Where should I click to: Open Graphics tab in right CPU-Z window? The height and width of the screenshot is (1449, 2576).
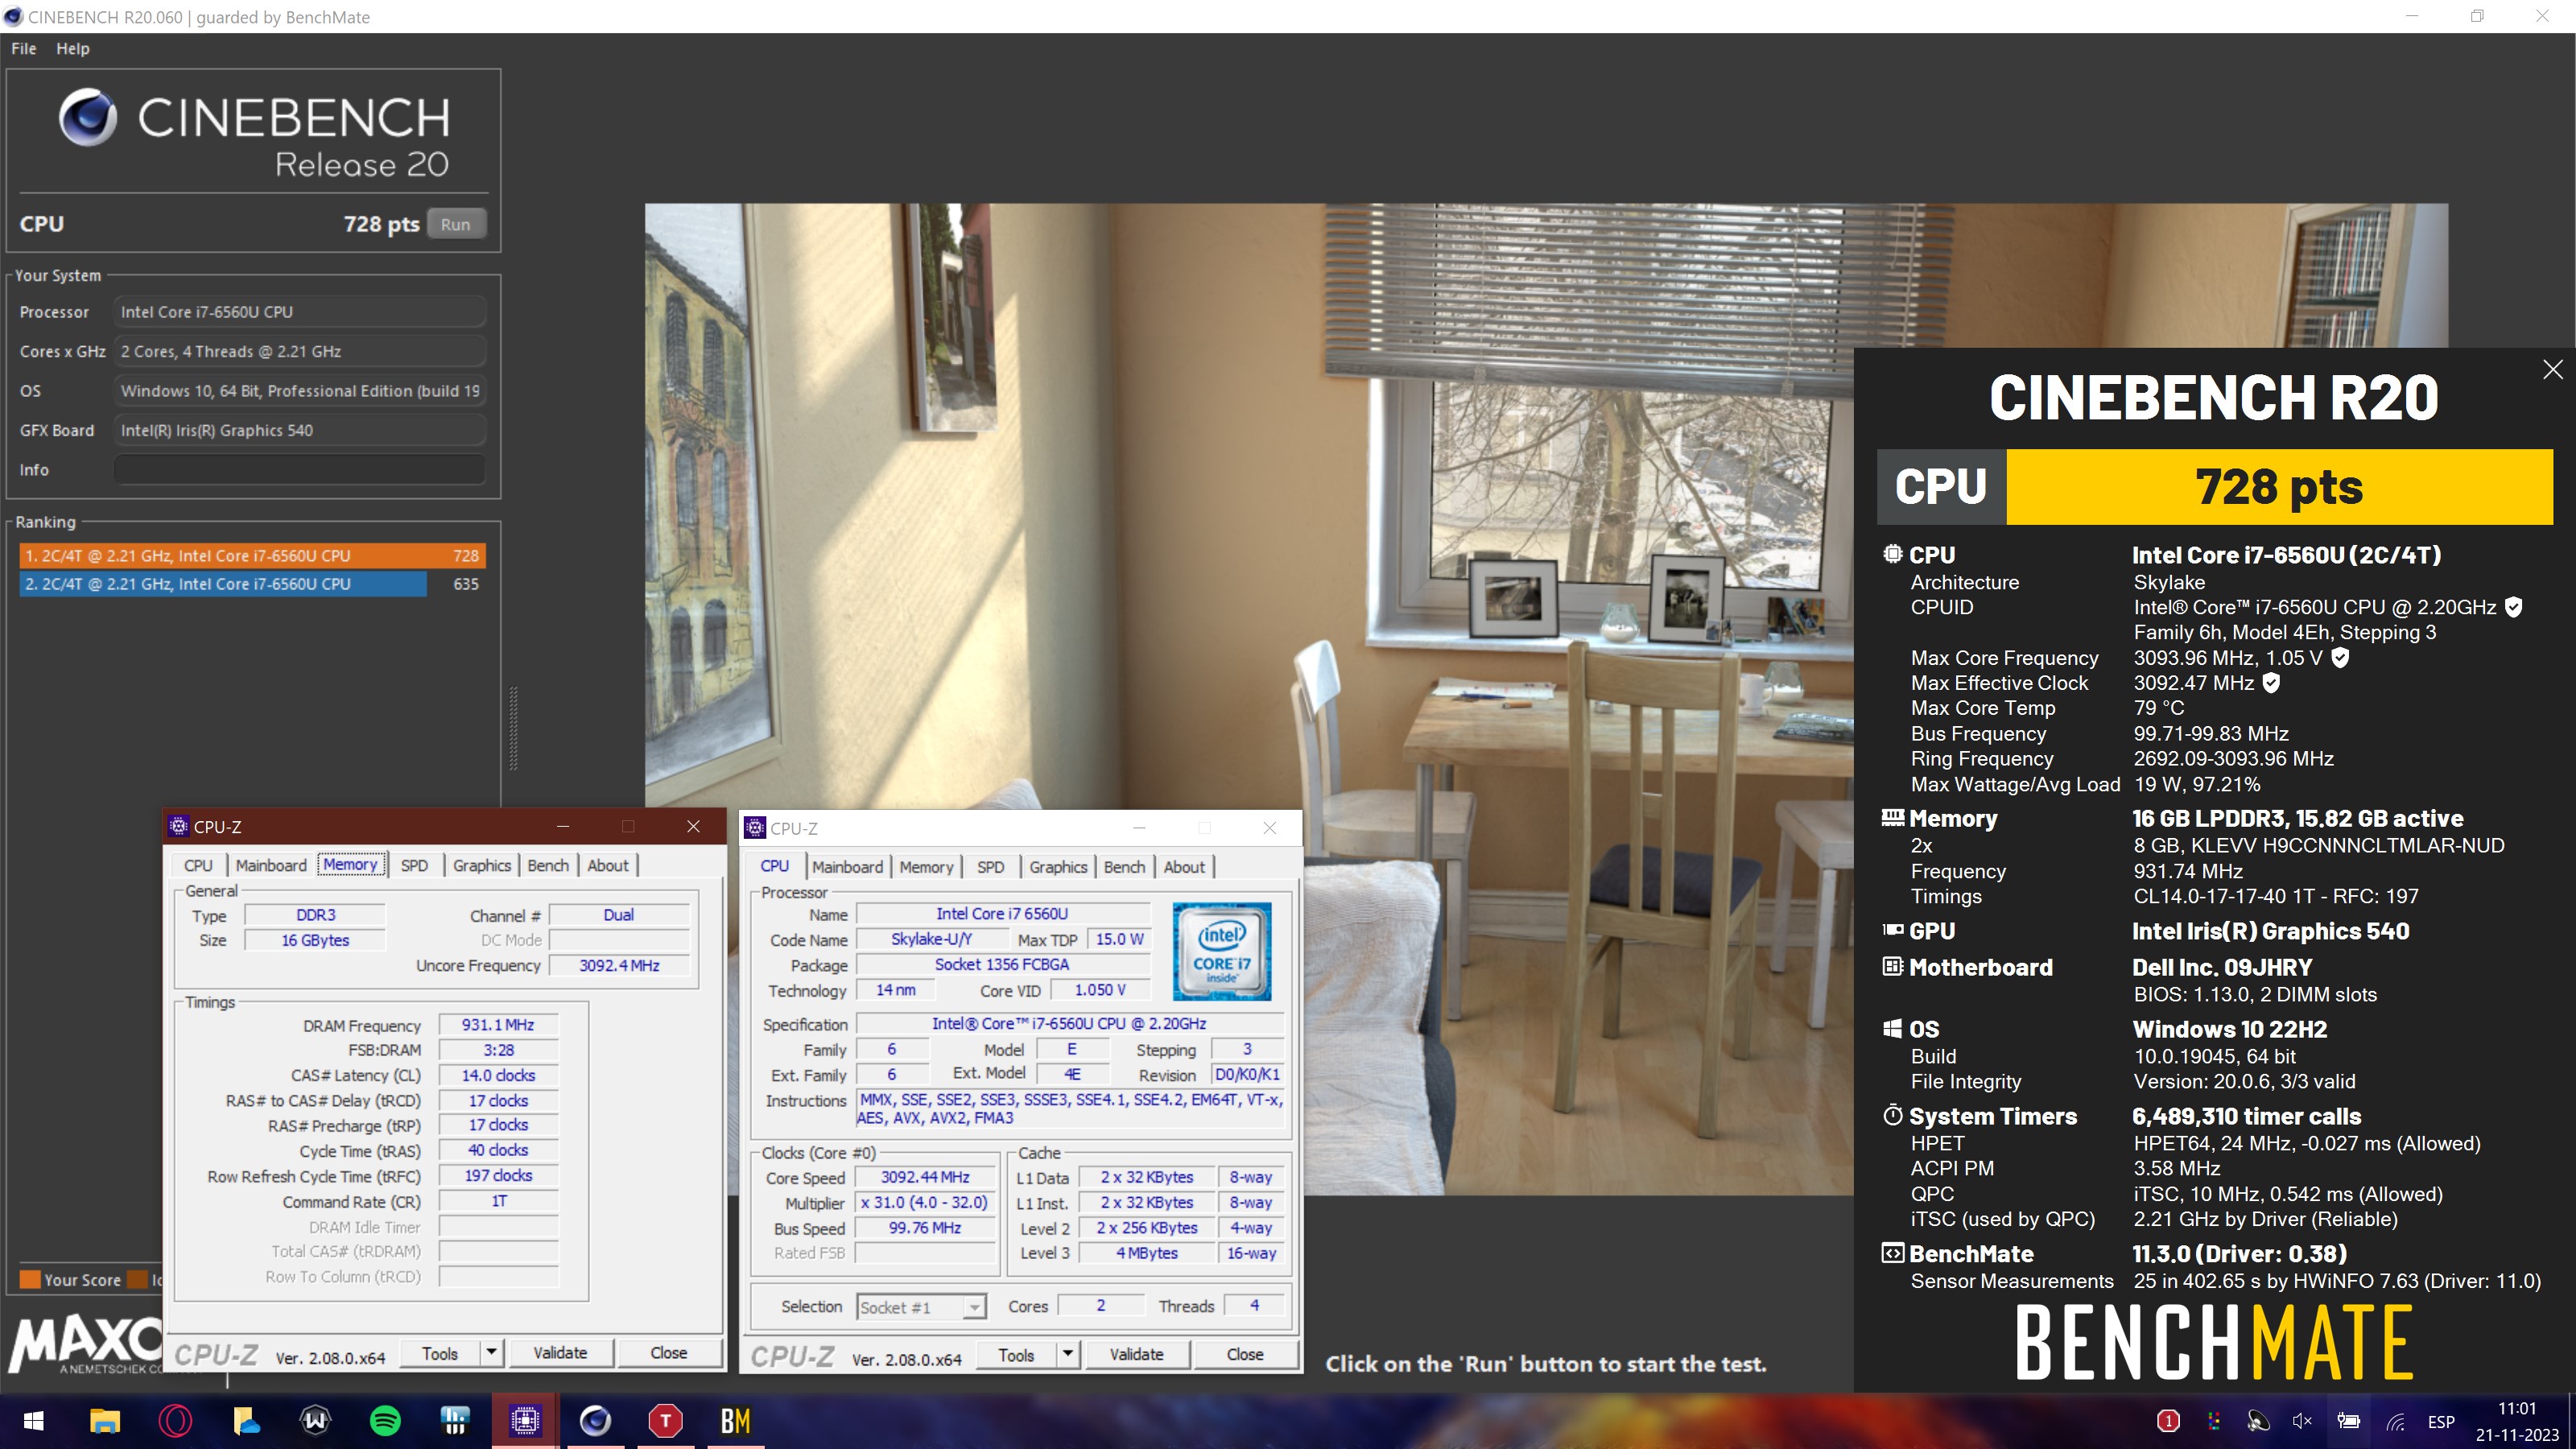tap(1058, 867)
